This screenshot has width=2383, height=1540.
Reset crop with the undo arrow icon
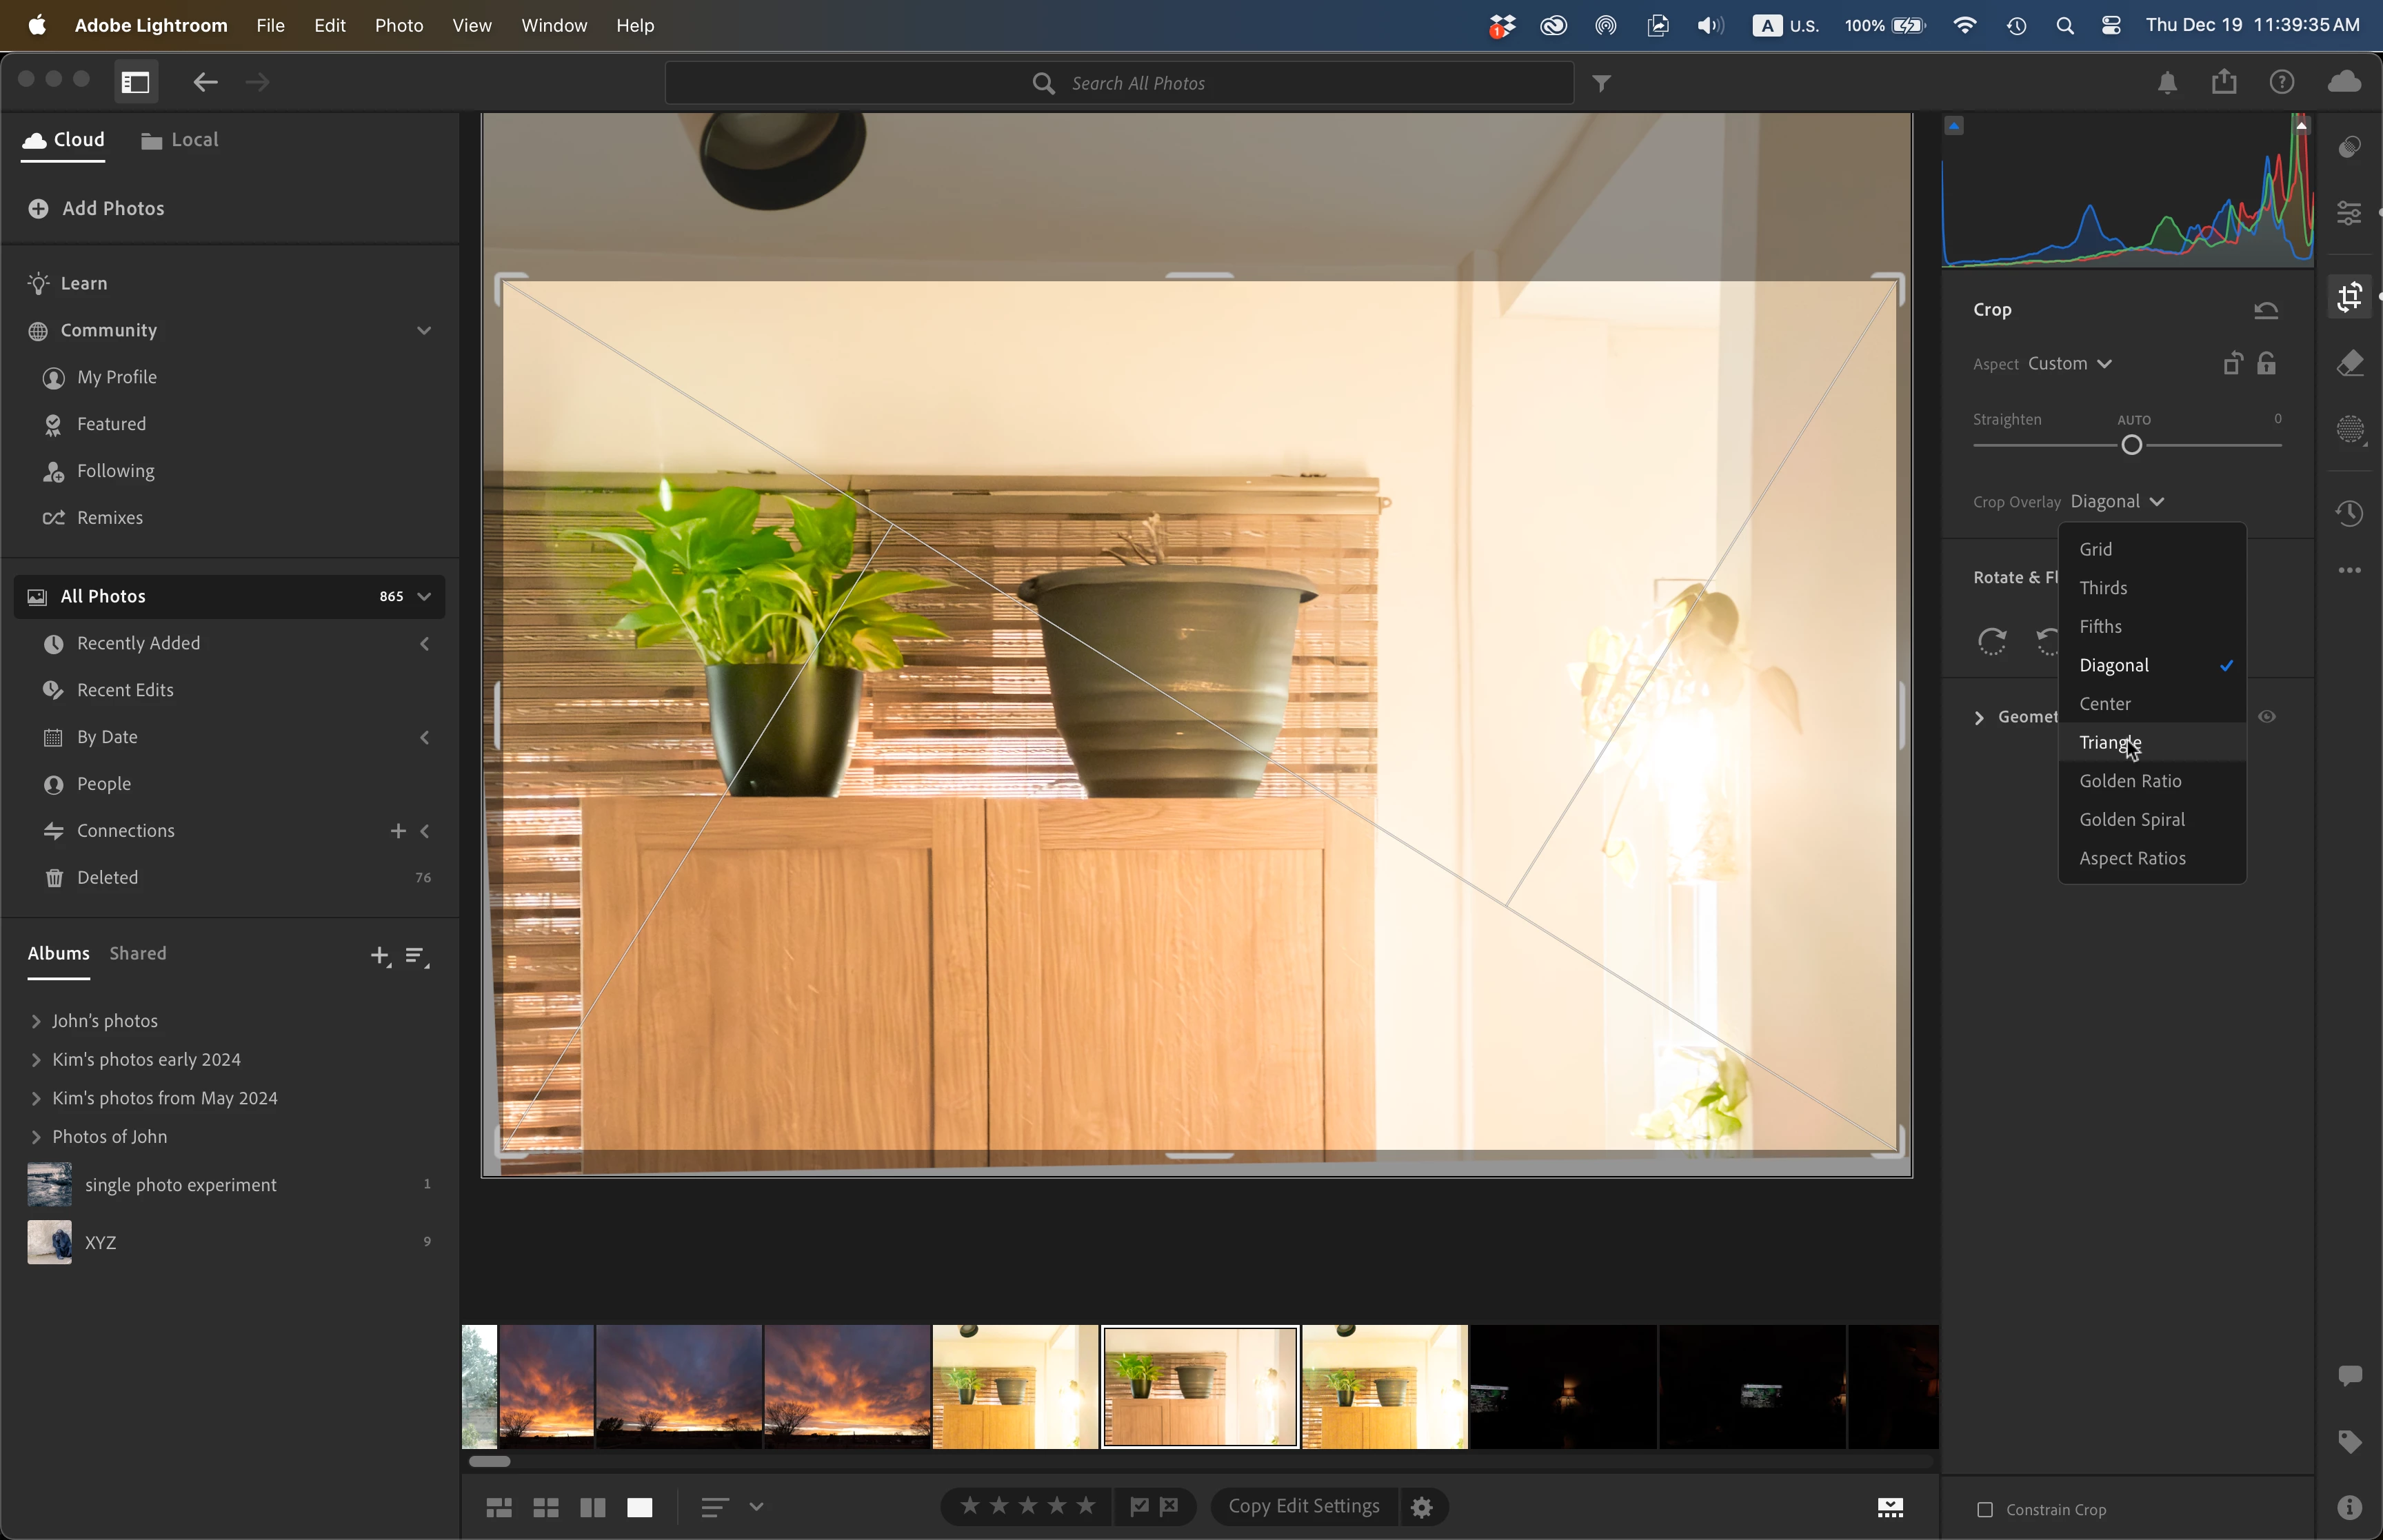click(x=2266, y=310)
